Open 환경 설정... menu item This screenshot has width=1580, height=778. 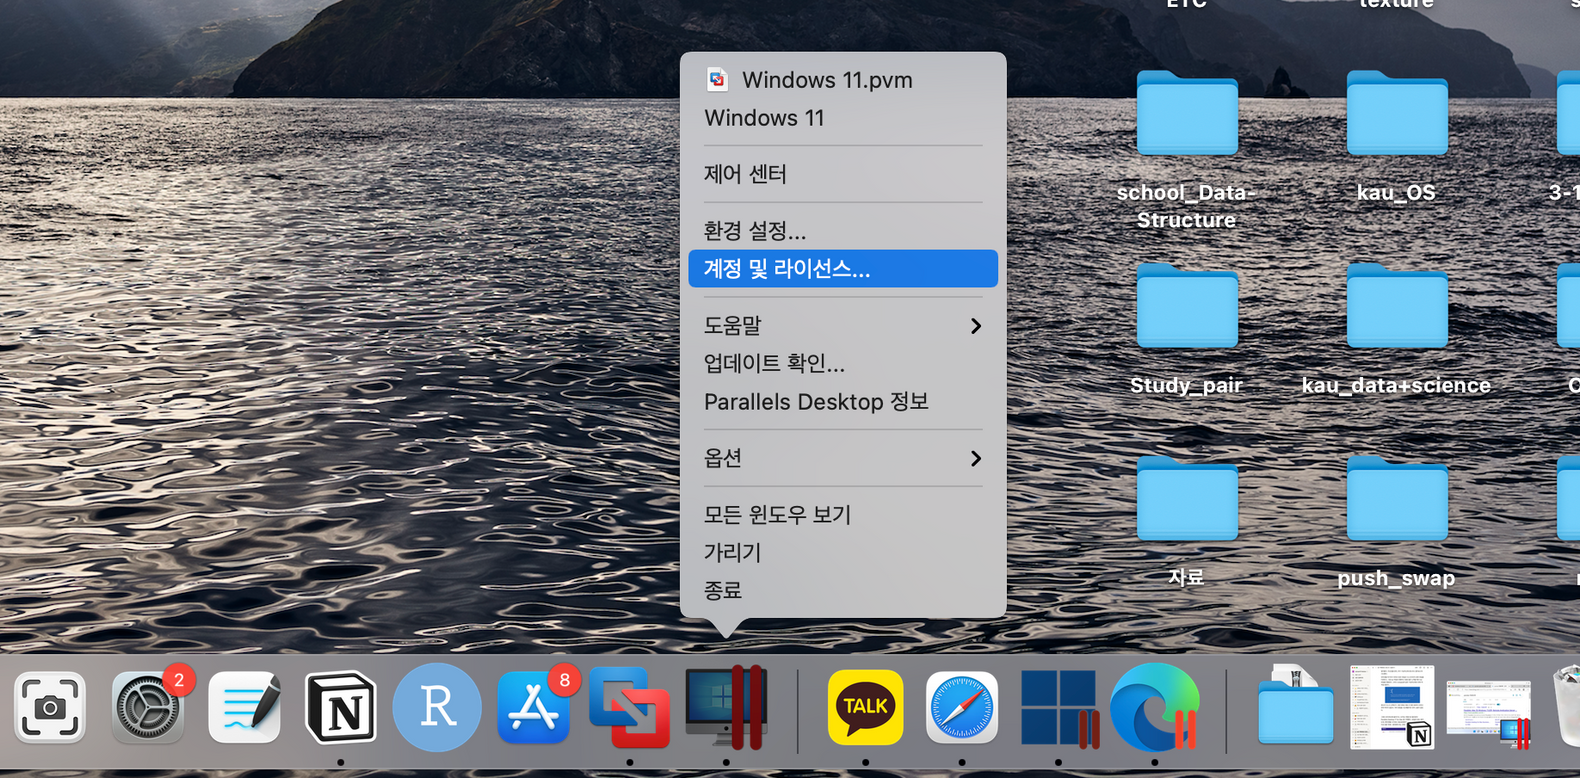click(843, 231)
